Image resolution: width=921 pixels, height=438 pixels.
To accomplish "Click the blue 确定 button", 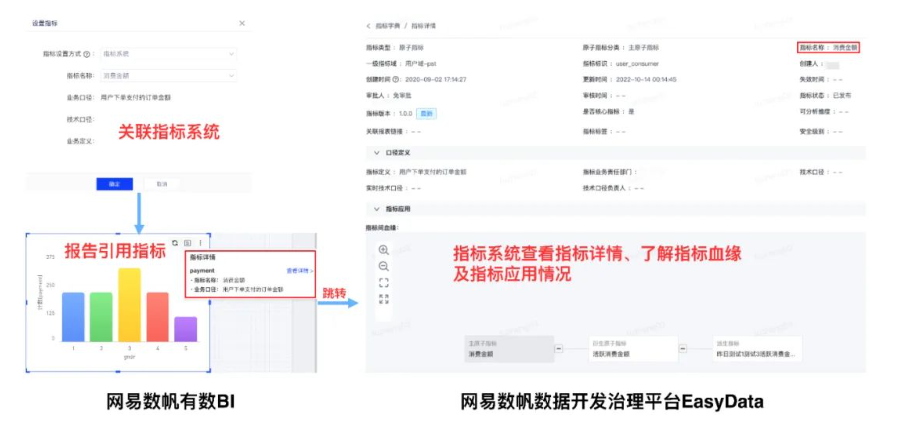I will [115, 184].
